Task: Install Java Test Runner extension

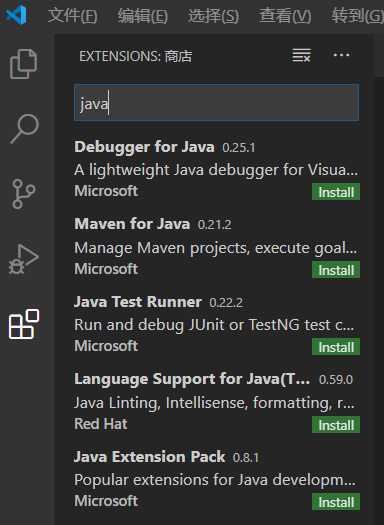Action: point(336,347)
